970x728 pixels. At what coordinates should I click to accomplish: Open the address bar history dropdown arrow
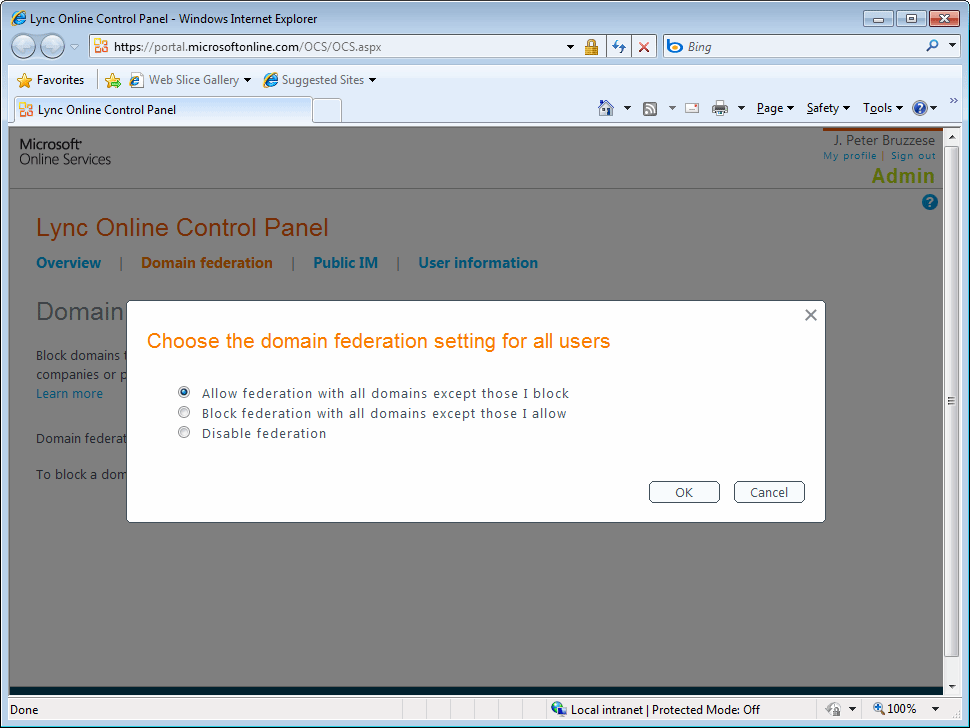(570, 47)
